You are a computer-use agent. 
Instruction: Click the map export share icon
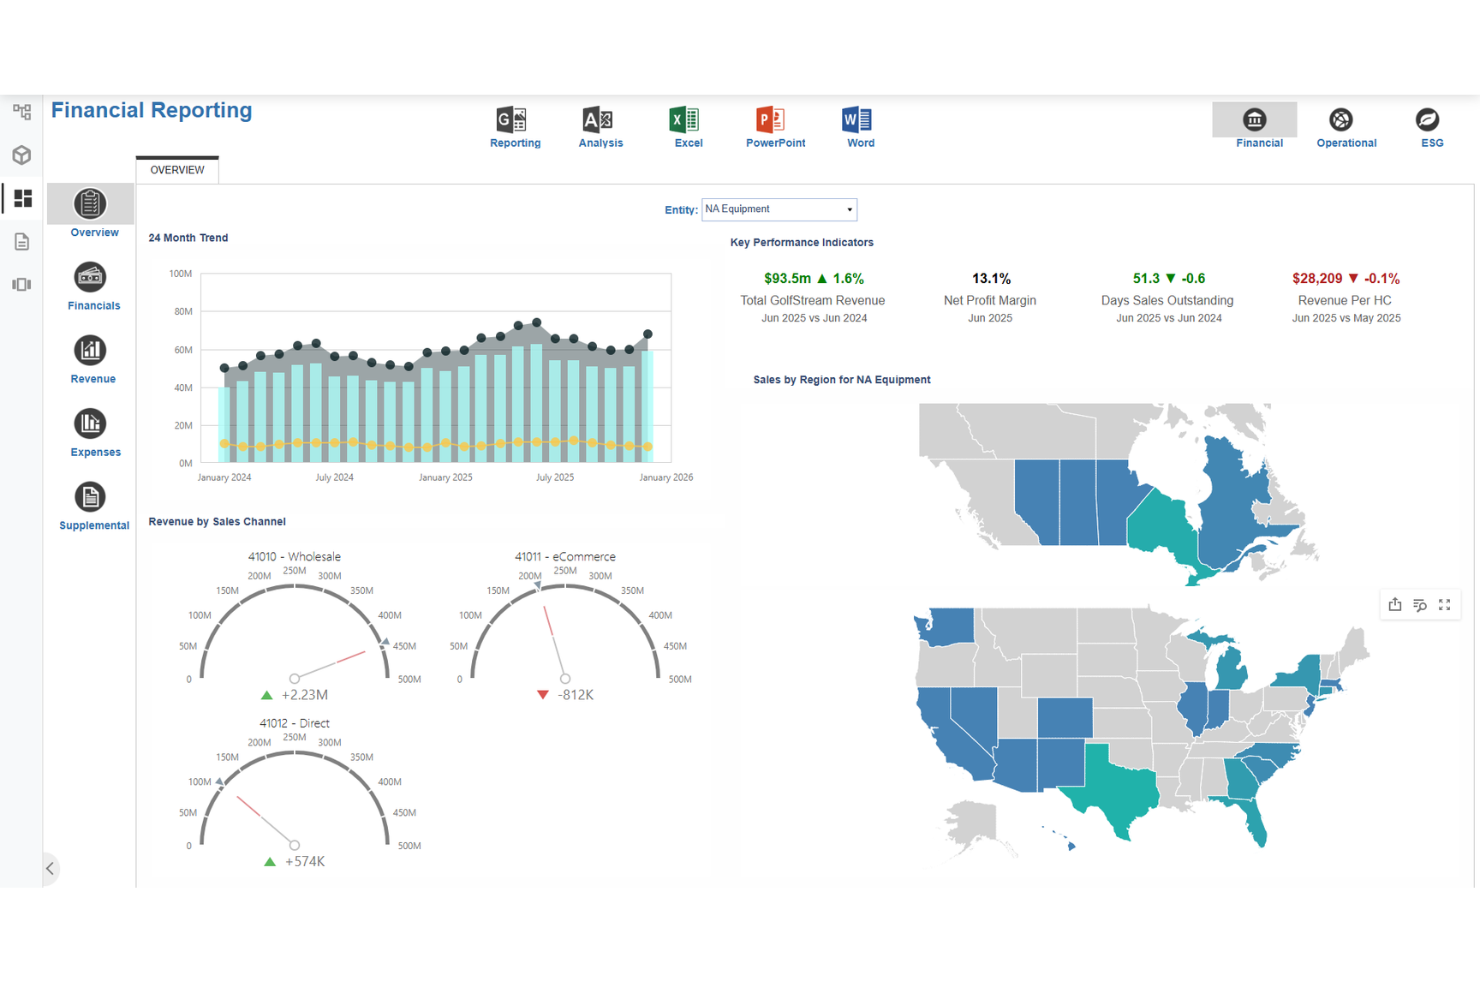[x=1395, y=604]
